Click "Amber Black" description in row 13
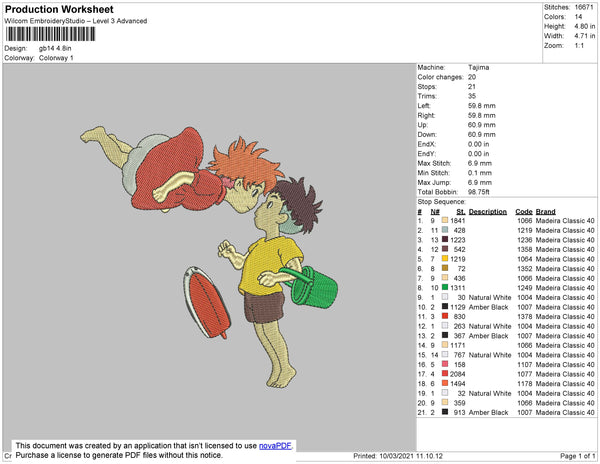 pyautogui.click(x=488, y=336)
